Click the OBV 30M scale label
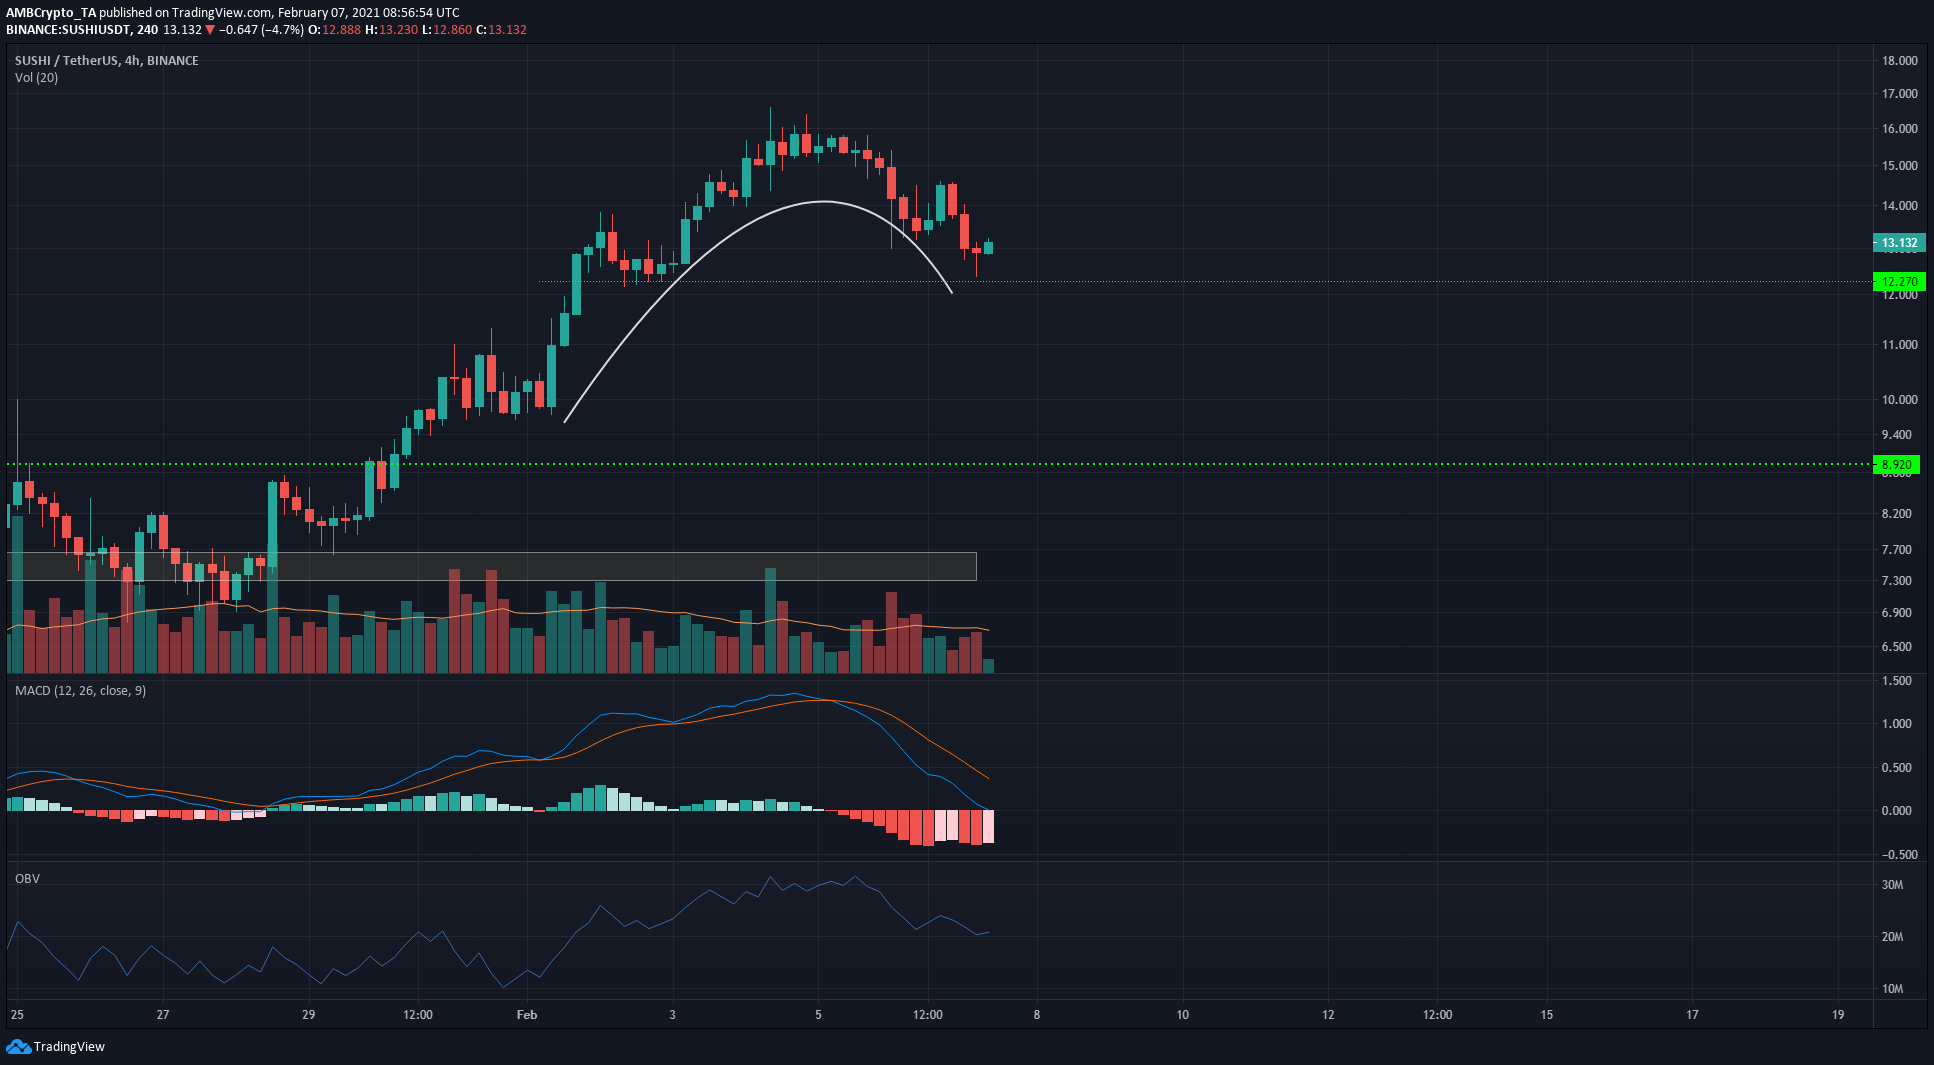Image resolution: width=1934 pixels, height=1065 pixels. point(1892,884)
